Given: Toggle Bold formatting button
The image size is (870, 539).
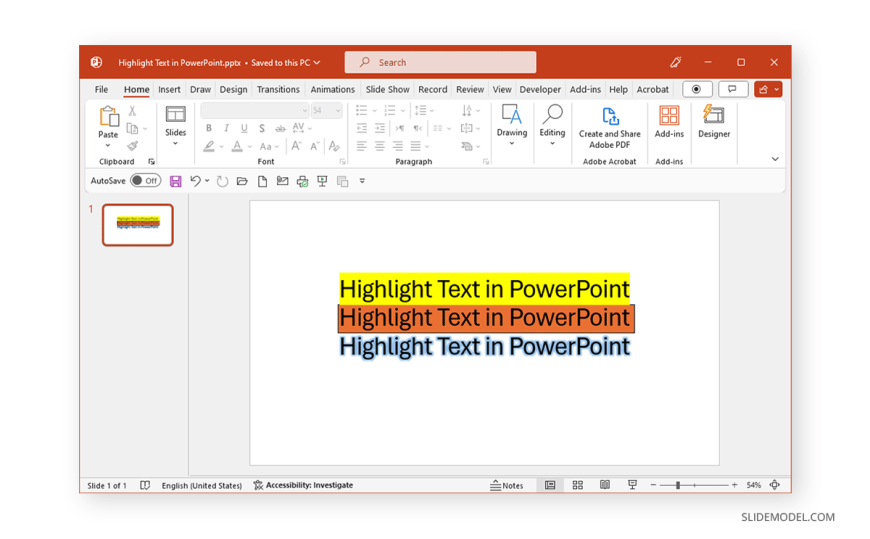Looking at the screenshot, I should pos(209,128).
